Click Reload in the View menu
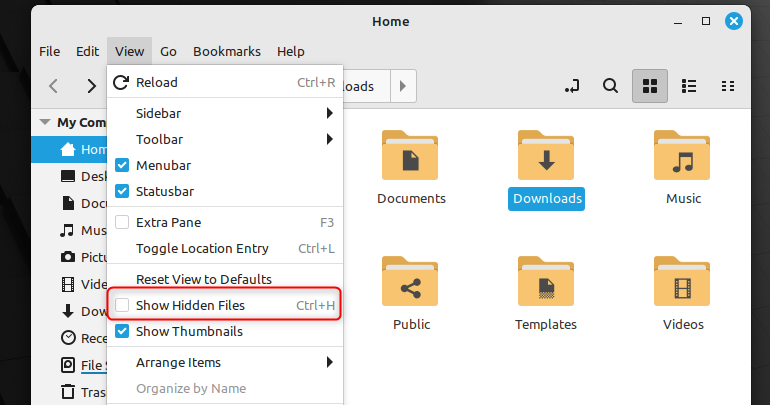This screenshot has height=405, width=770. coord(157,82)
